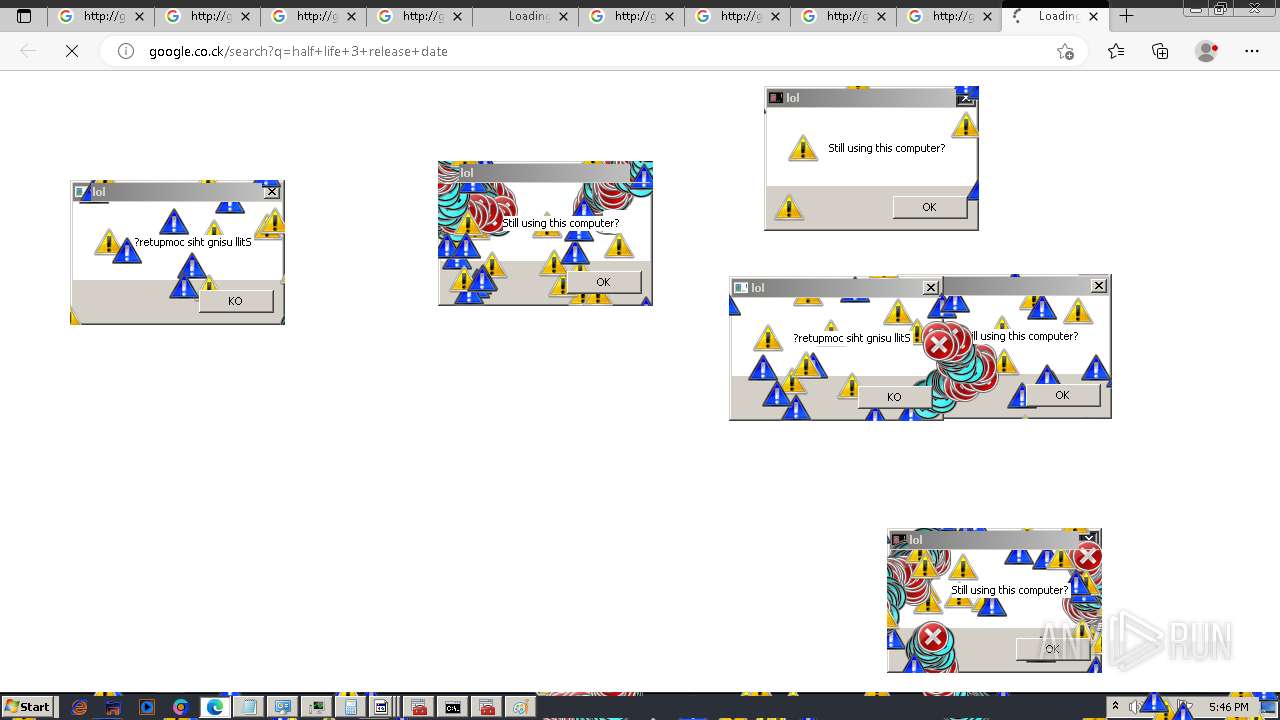Open the Calculator taskbar item
The image size is (1280, 720).
pyautogui.click(x=351, y=707)
